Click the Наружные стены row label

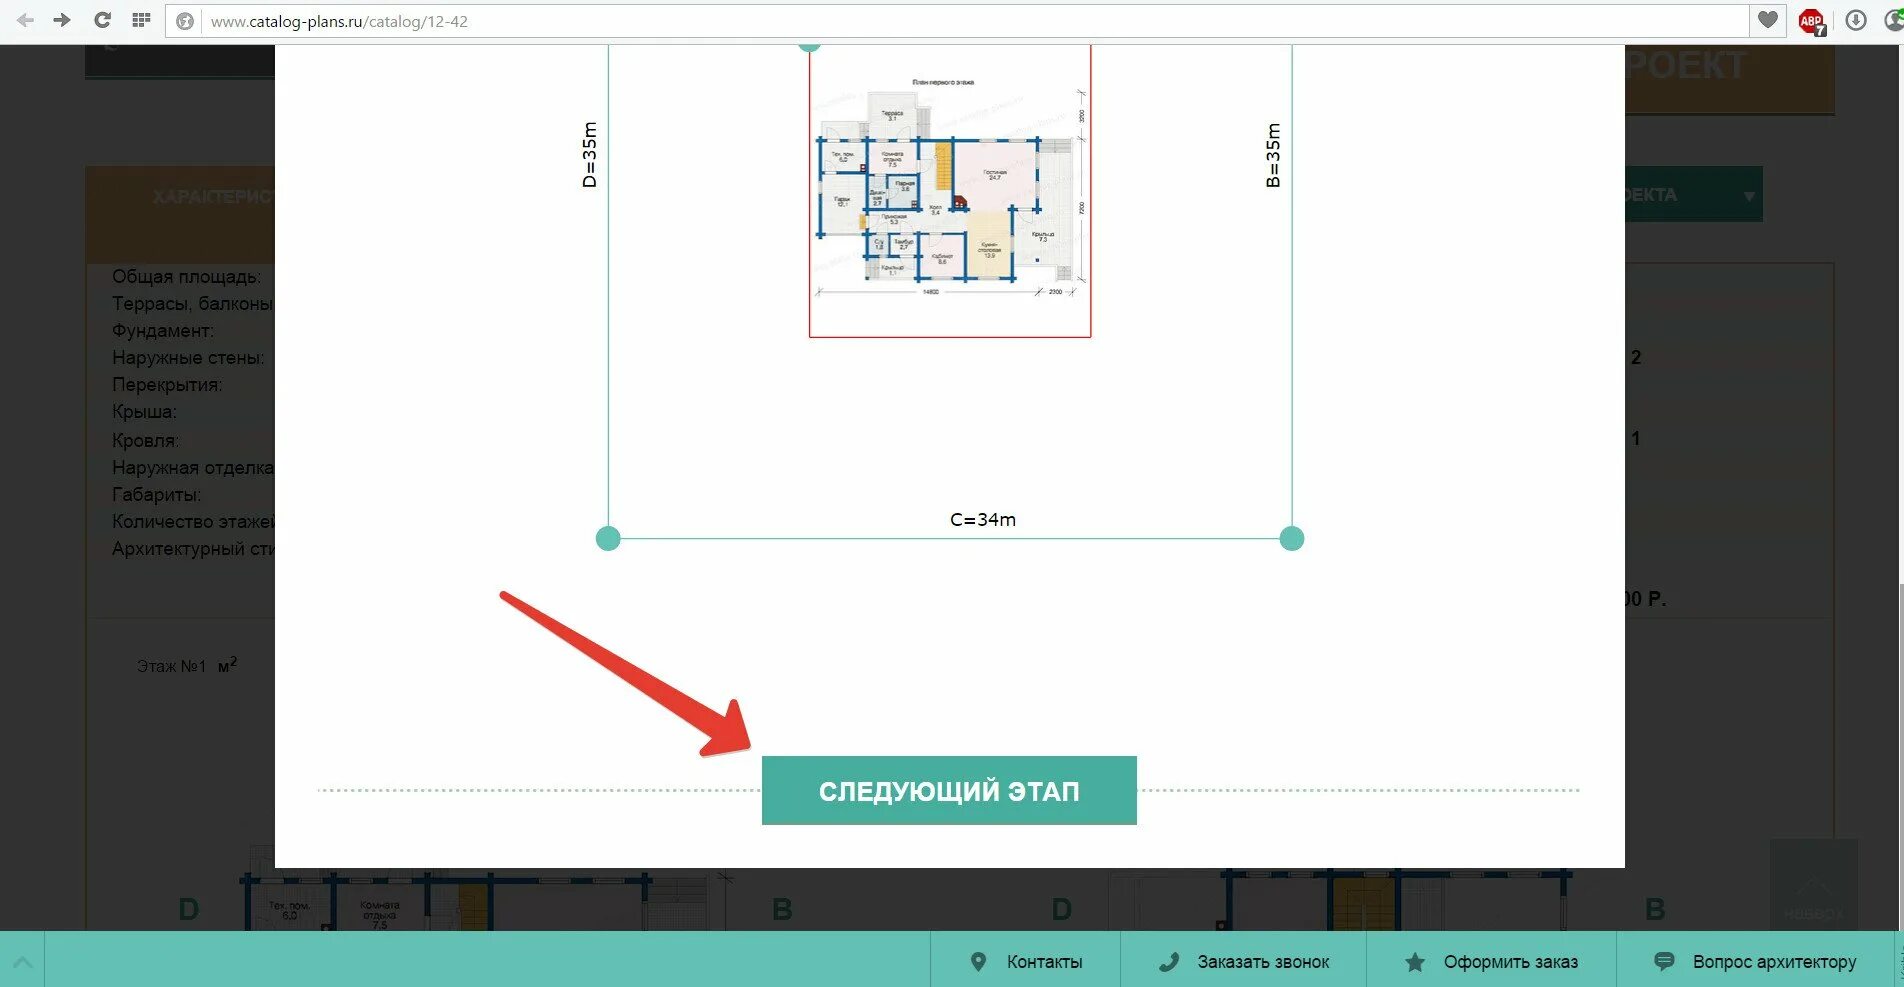point(188,358)
